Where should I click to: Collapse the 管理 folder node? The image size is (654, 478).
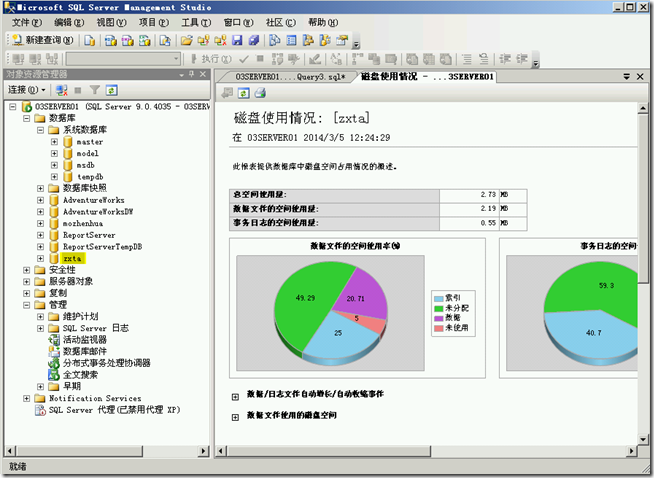tap(27, 305)
